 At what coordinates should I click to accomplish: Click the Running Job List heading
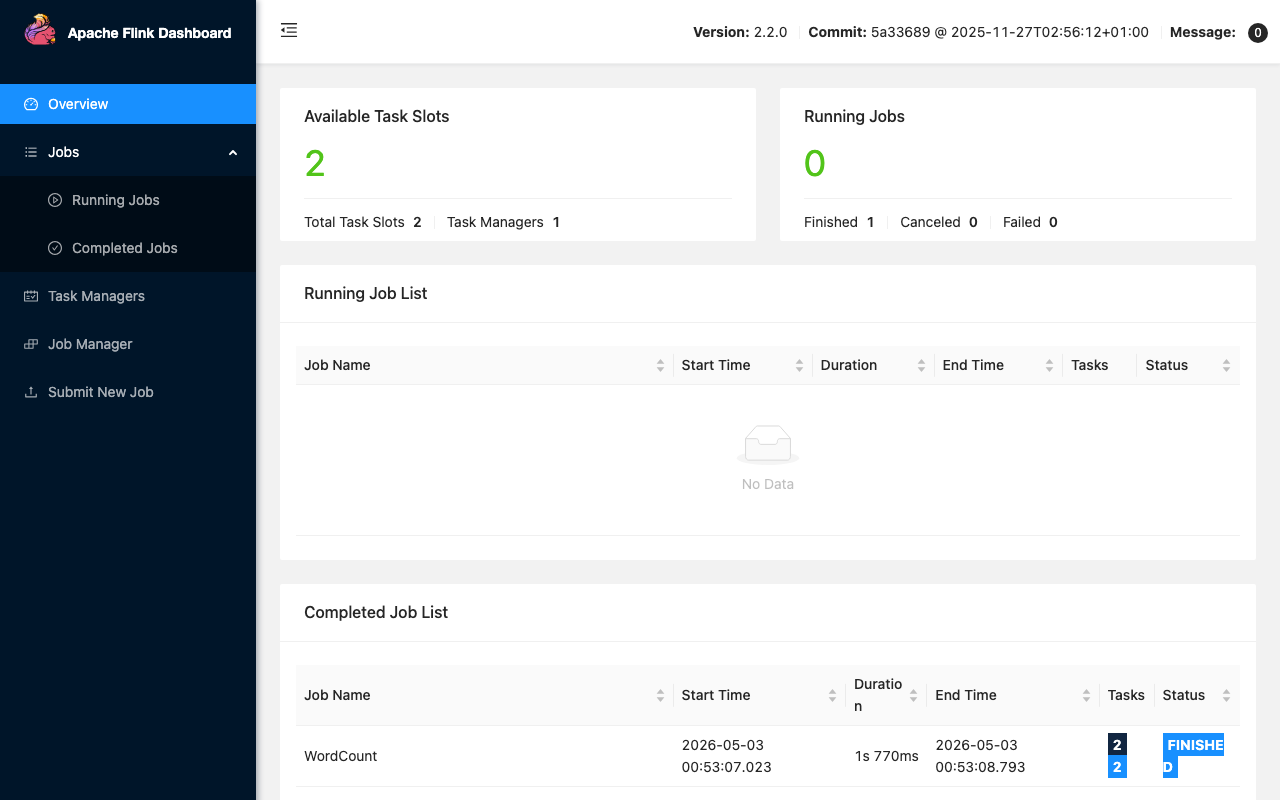pos(365,293)
